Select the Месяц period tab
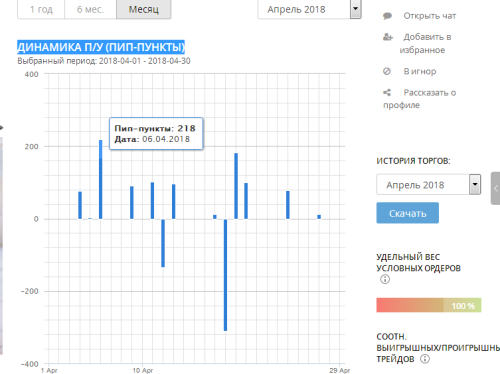 [144, 9]
